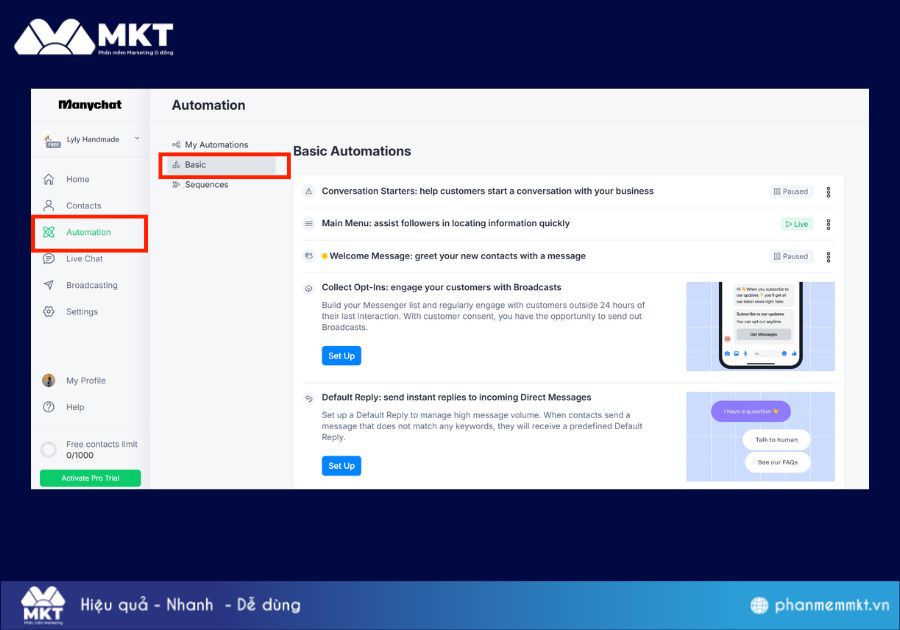Click Set Up under Default Reply
The width and height of the screenshot is (900, 630).
[341, 465]
